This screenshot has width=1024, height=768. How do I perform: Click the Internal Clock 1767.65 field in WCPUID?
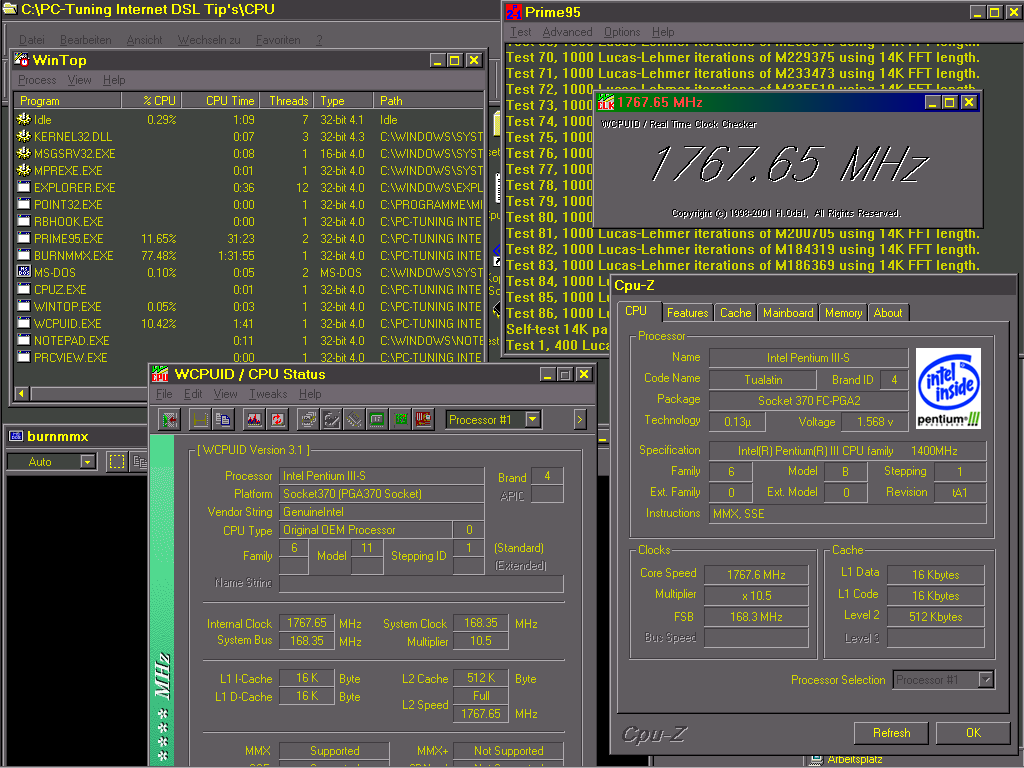[307, 623]
